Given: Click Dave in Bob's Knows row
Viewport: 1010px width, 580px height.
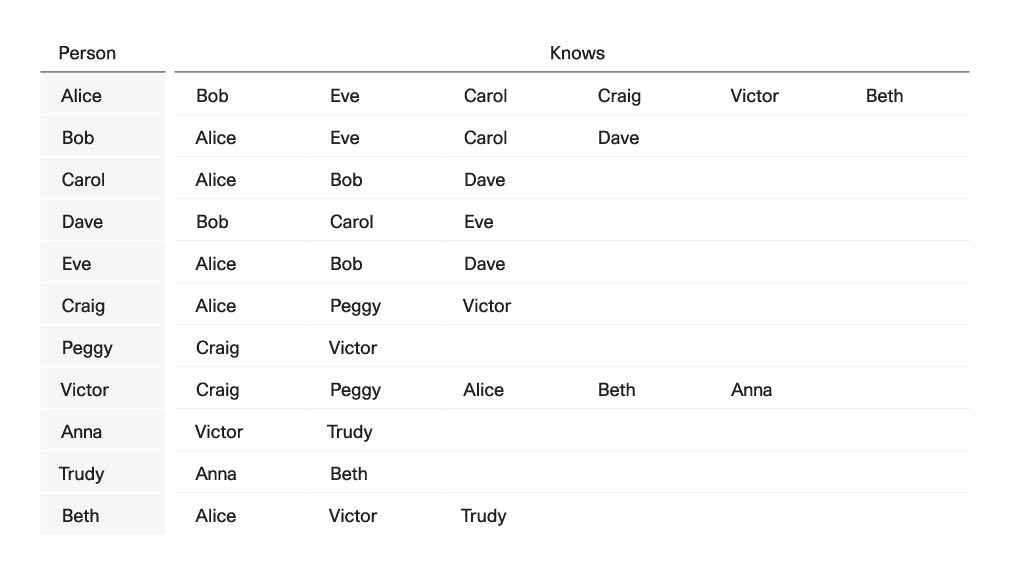Looking at the screenshot, I should click(618, 137).
